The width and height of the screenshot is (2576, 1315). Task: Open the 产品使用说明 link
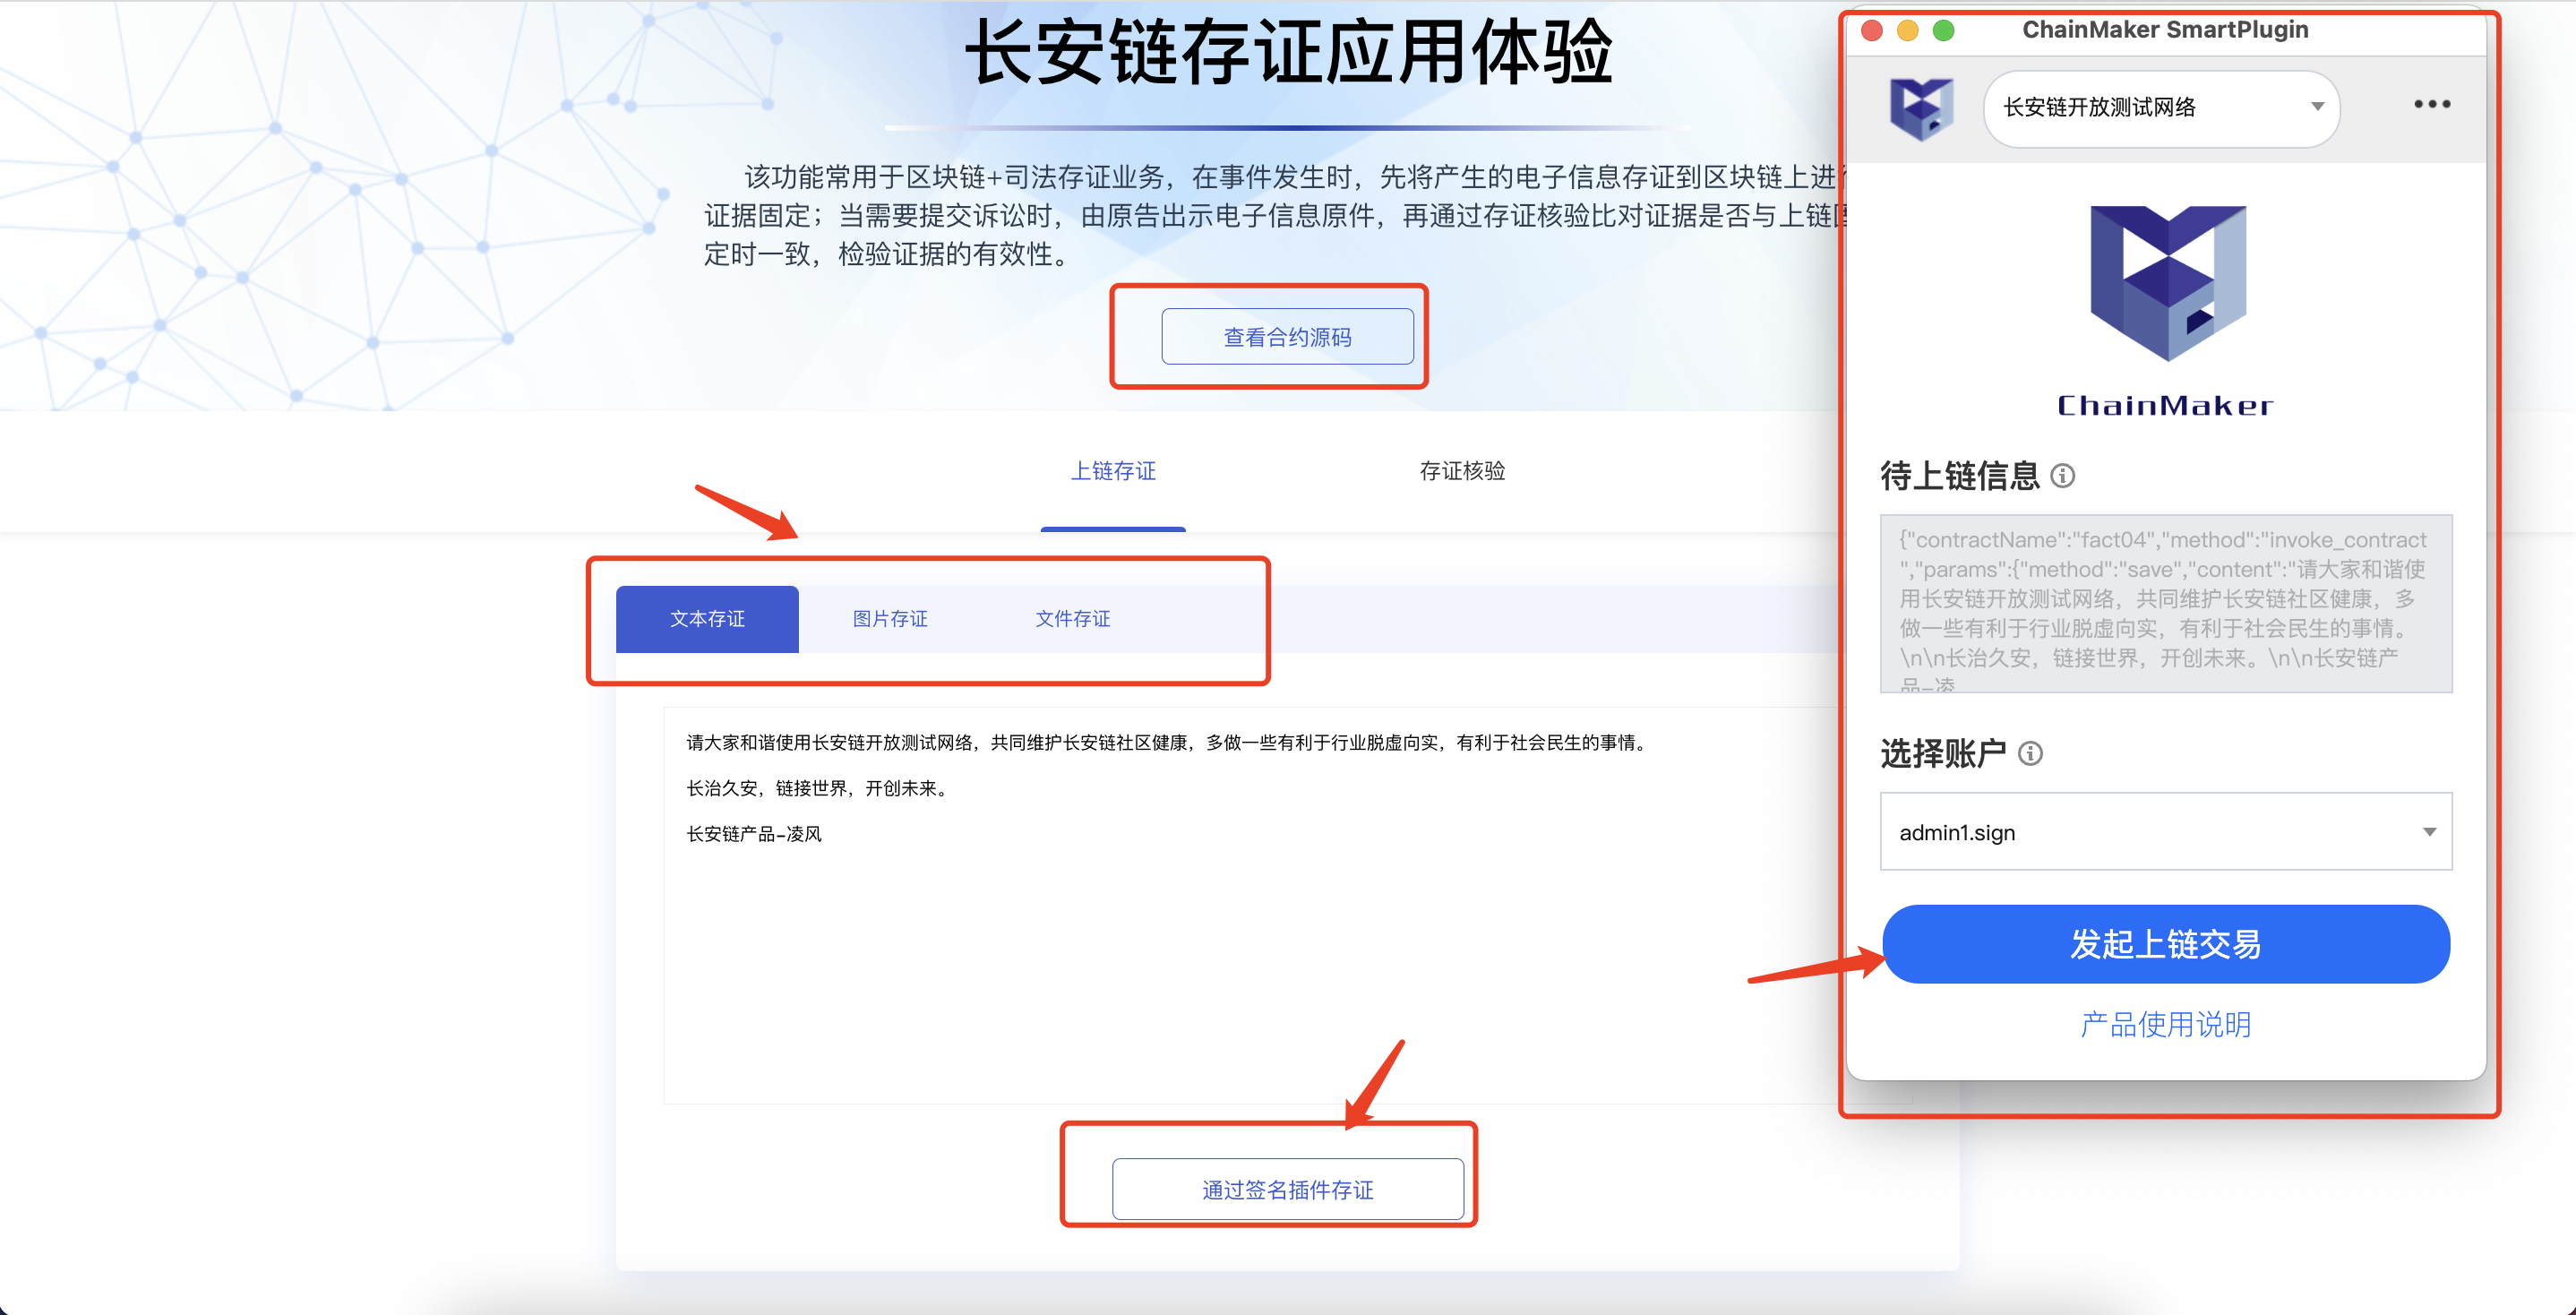(2165, 1024)
